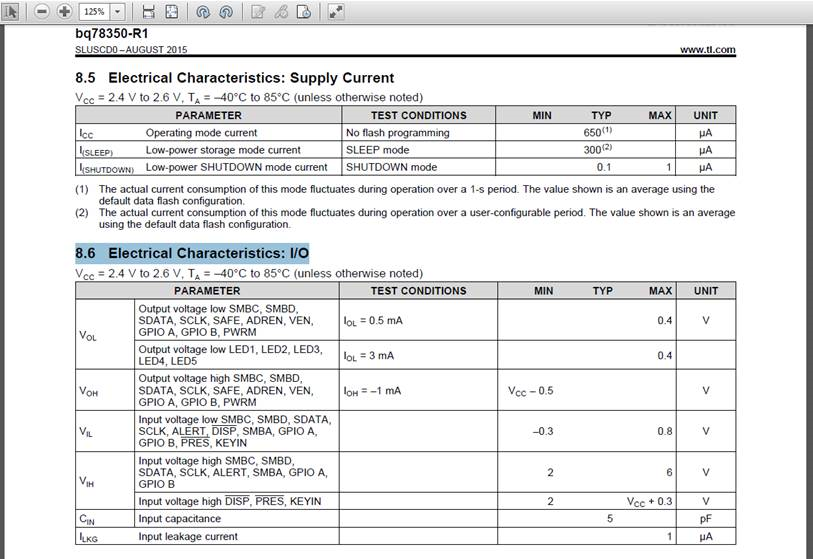813x559 pixels.
Task: Click the 0.8 maximum VIL value
Action: click(665, 431)
